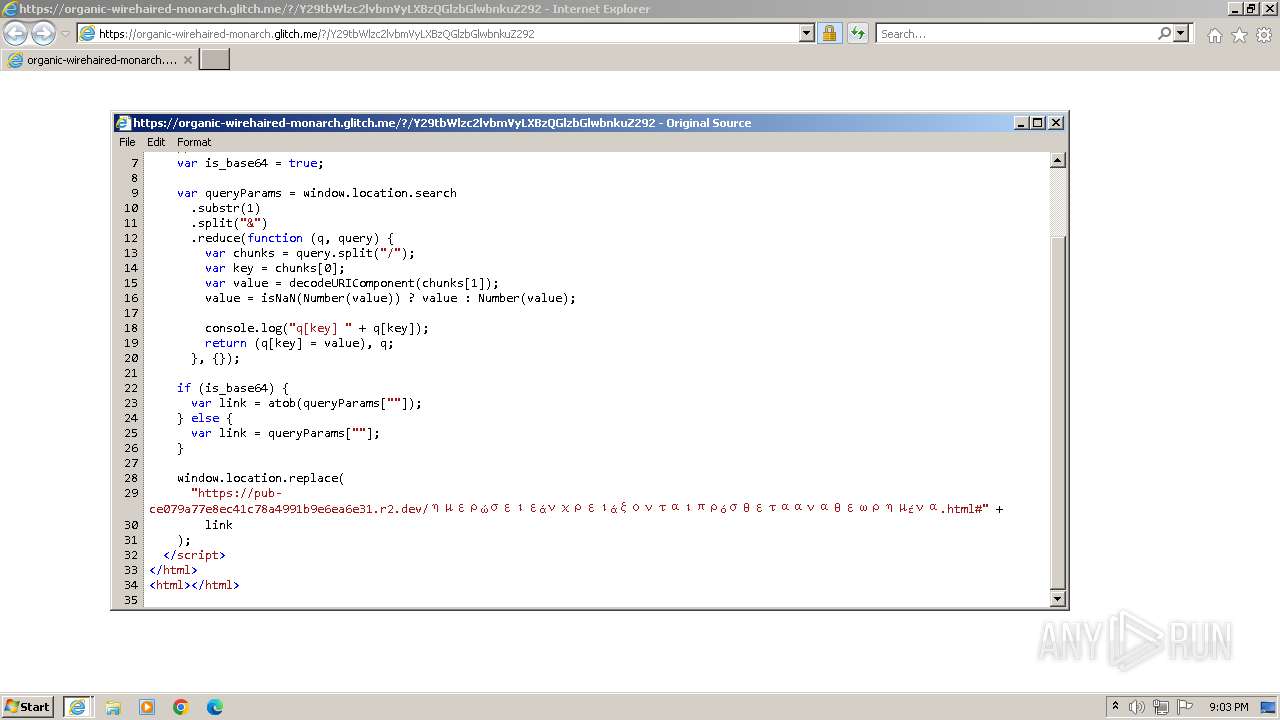Click 'var link = atob(queryParams[""]);' line
The image size is (1280, 720).
[x=306, y=403]
